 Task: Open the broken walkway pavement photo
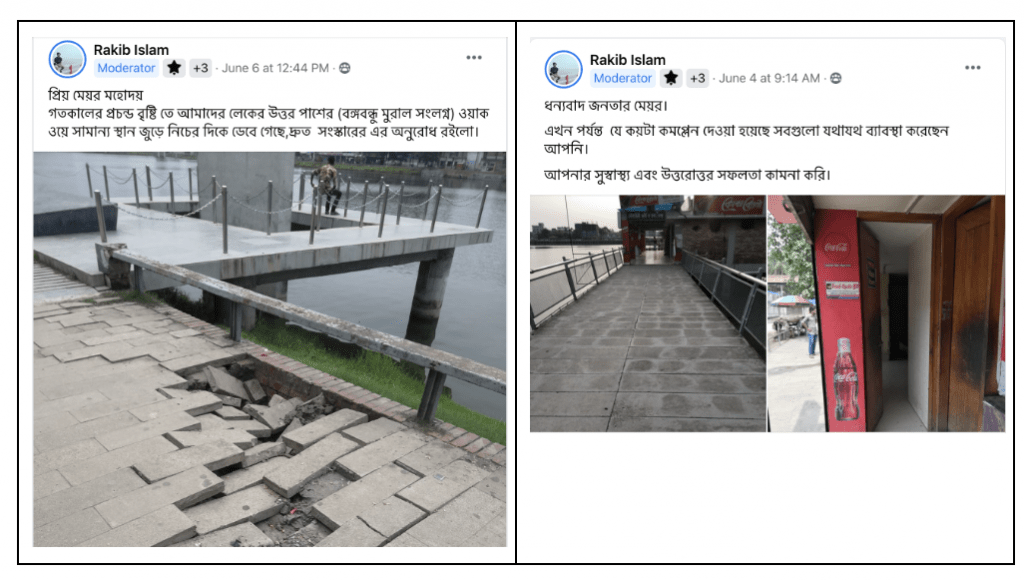coord(270,349)
